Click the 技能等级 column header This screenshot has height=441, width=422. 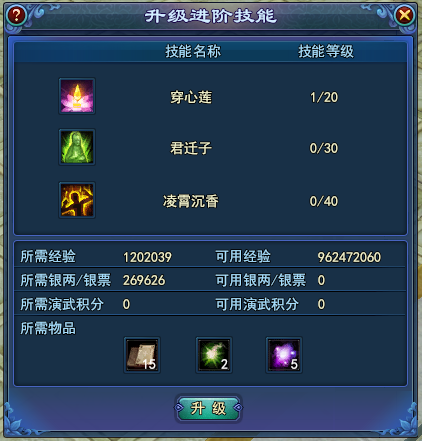(326, 51)
